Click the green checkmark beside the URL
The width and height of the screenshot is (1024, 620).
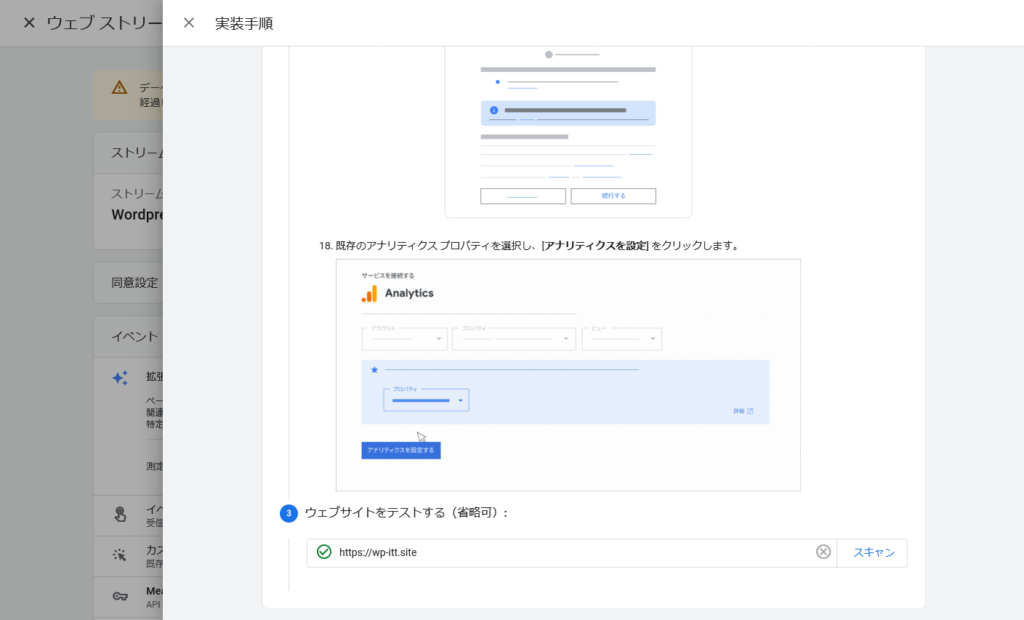[324, 552]
